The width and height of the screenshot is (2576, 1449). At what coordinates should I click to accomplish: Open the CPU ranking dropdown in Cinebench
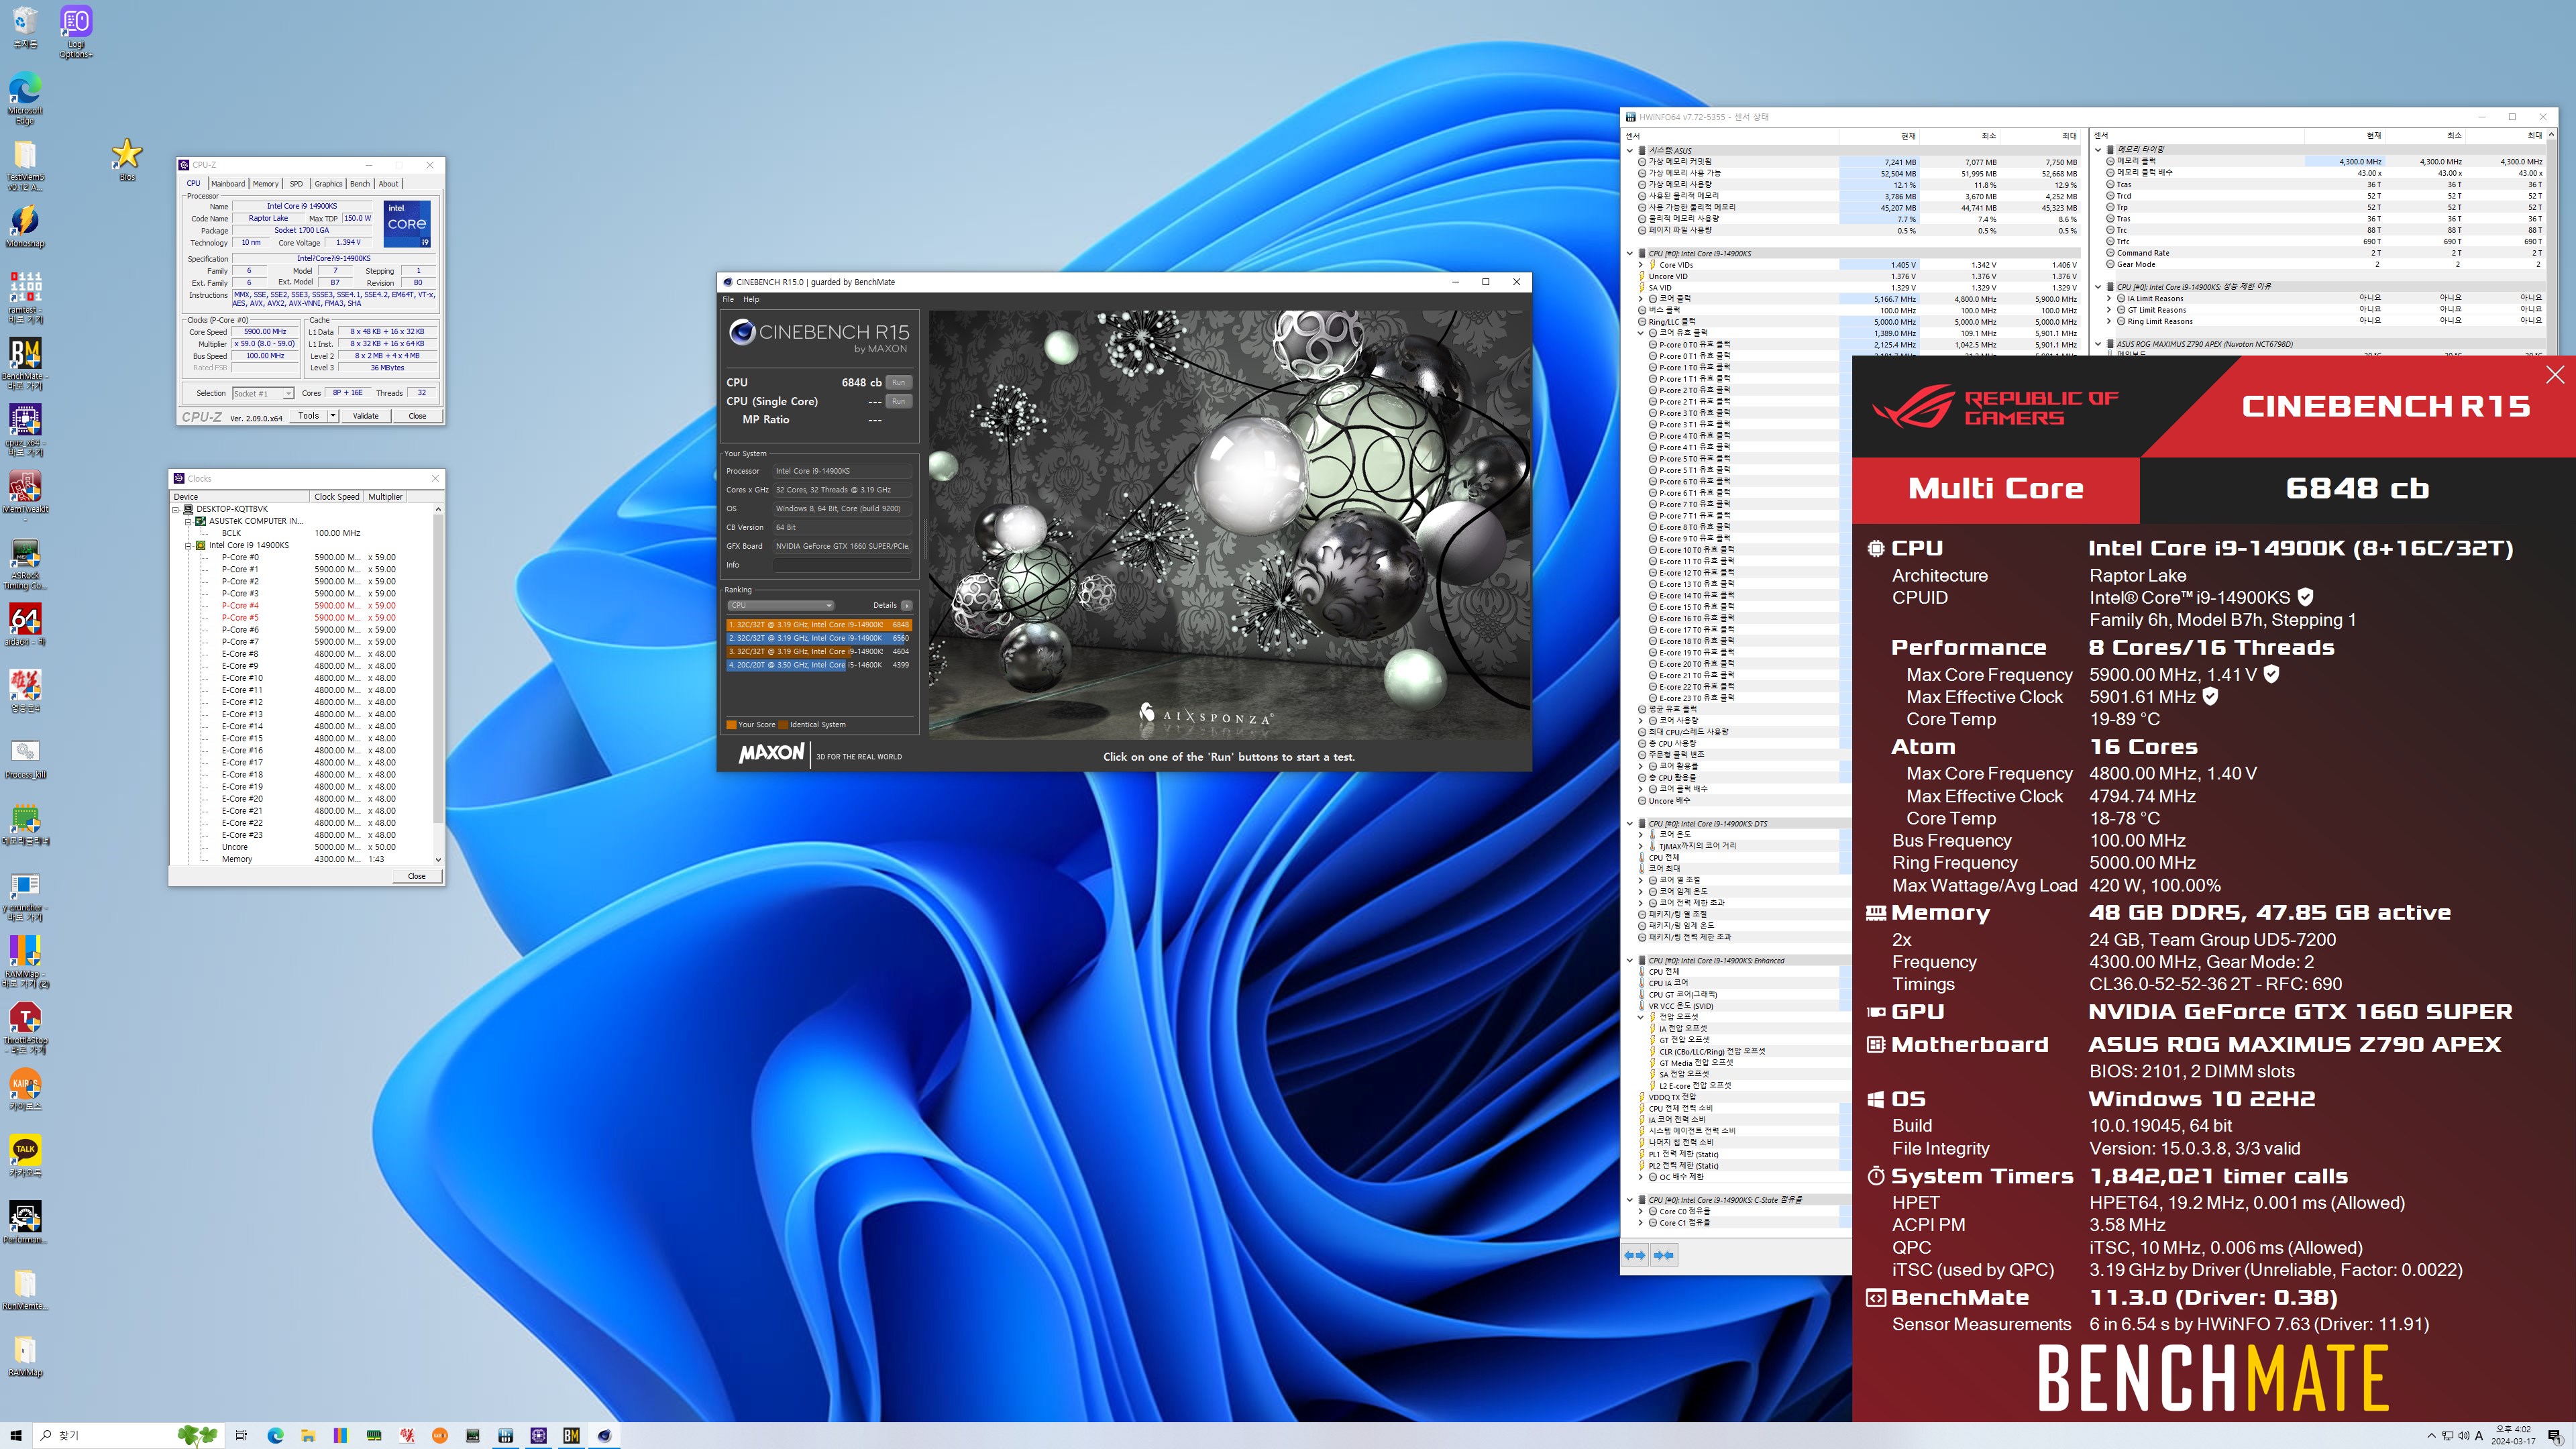[x=781, y=605]
